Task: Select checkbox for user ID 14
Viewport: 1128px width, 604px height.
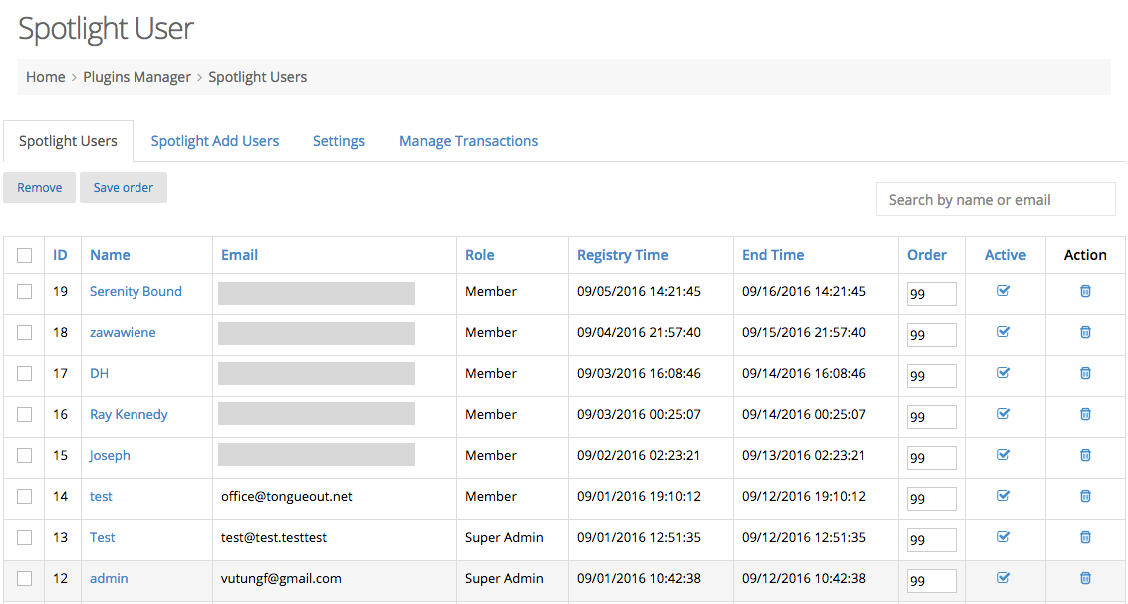Action: 24,496
